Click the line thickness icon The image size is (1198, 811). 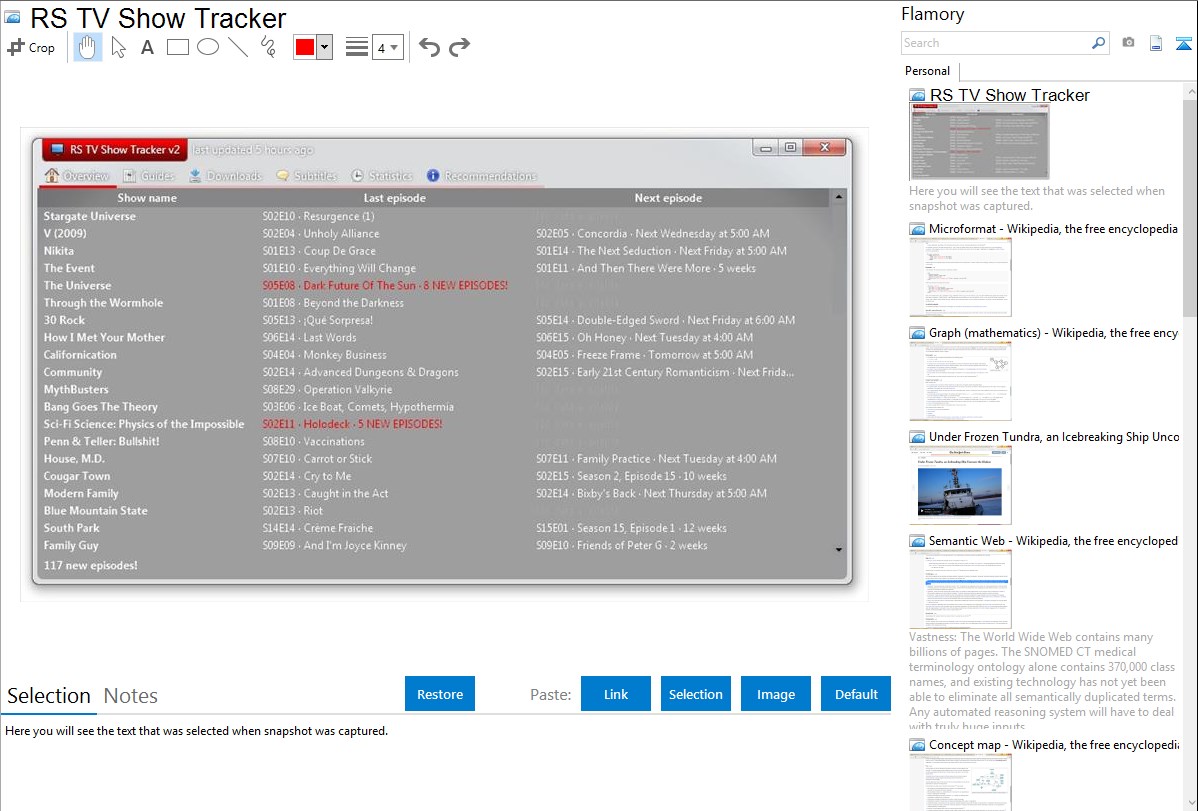pos(356,47)
